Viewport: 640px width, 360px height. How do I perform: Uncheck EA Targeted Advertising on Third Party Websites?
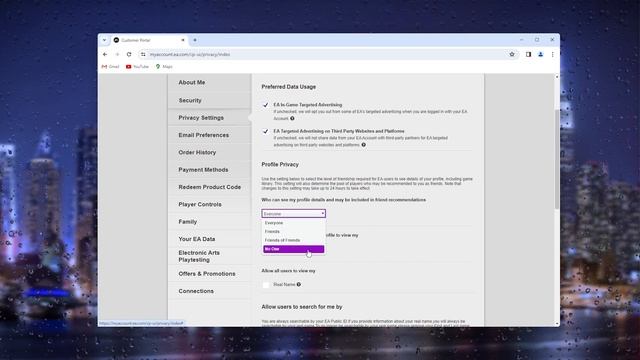266,131
